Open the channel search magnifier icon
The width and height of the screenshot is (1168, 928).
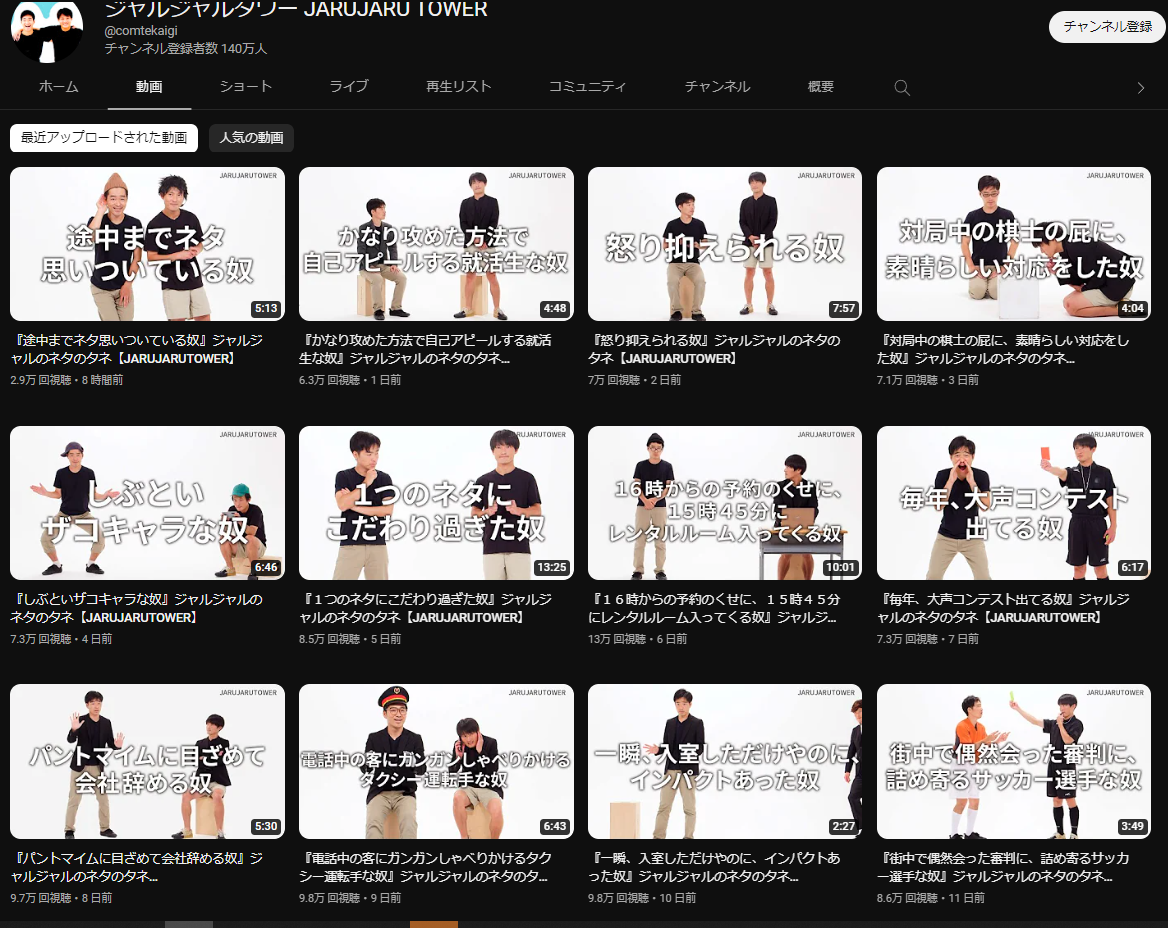click(x=902, y=88)
